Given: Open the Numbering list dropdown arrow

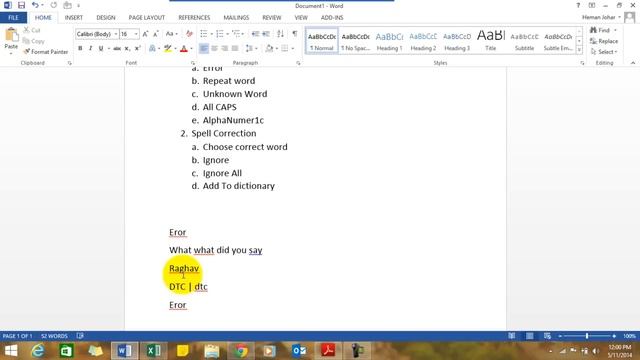Looking at the screenshot, I should coord(227,34).
